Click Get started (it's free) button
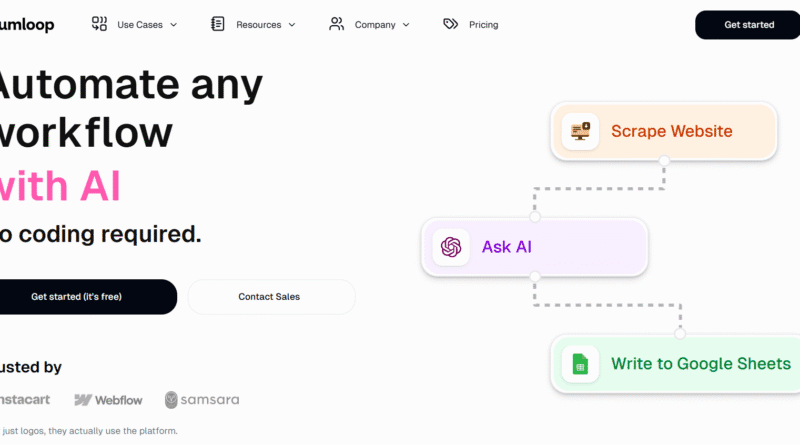800x445 pixels. pyautogui.click(x=77, y=297)
